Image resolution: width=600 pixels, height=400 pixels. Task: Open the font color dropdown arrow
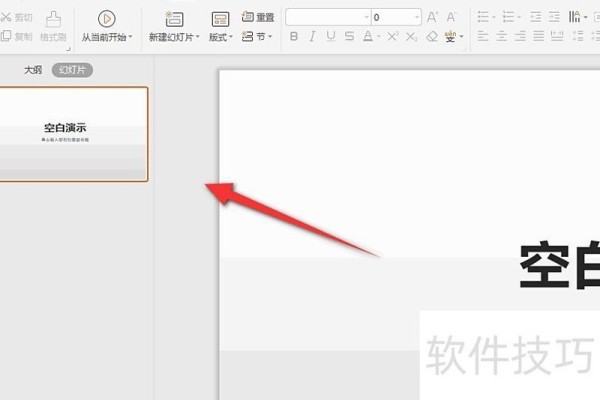378,37
